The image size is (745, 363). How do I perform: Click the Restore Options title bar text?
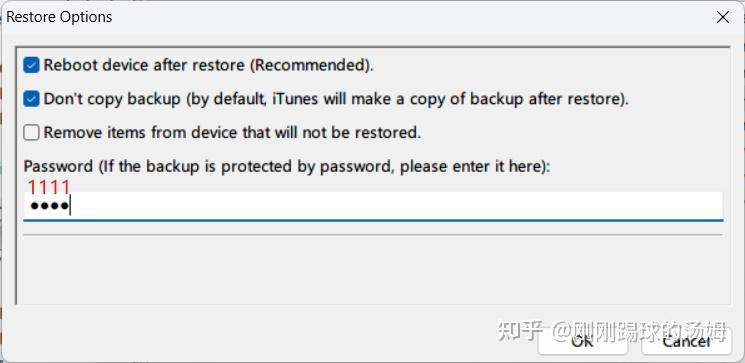pos(59,17)
